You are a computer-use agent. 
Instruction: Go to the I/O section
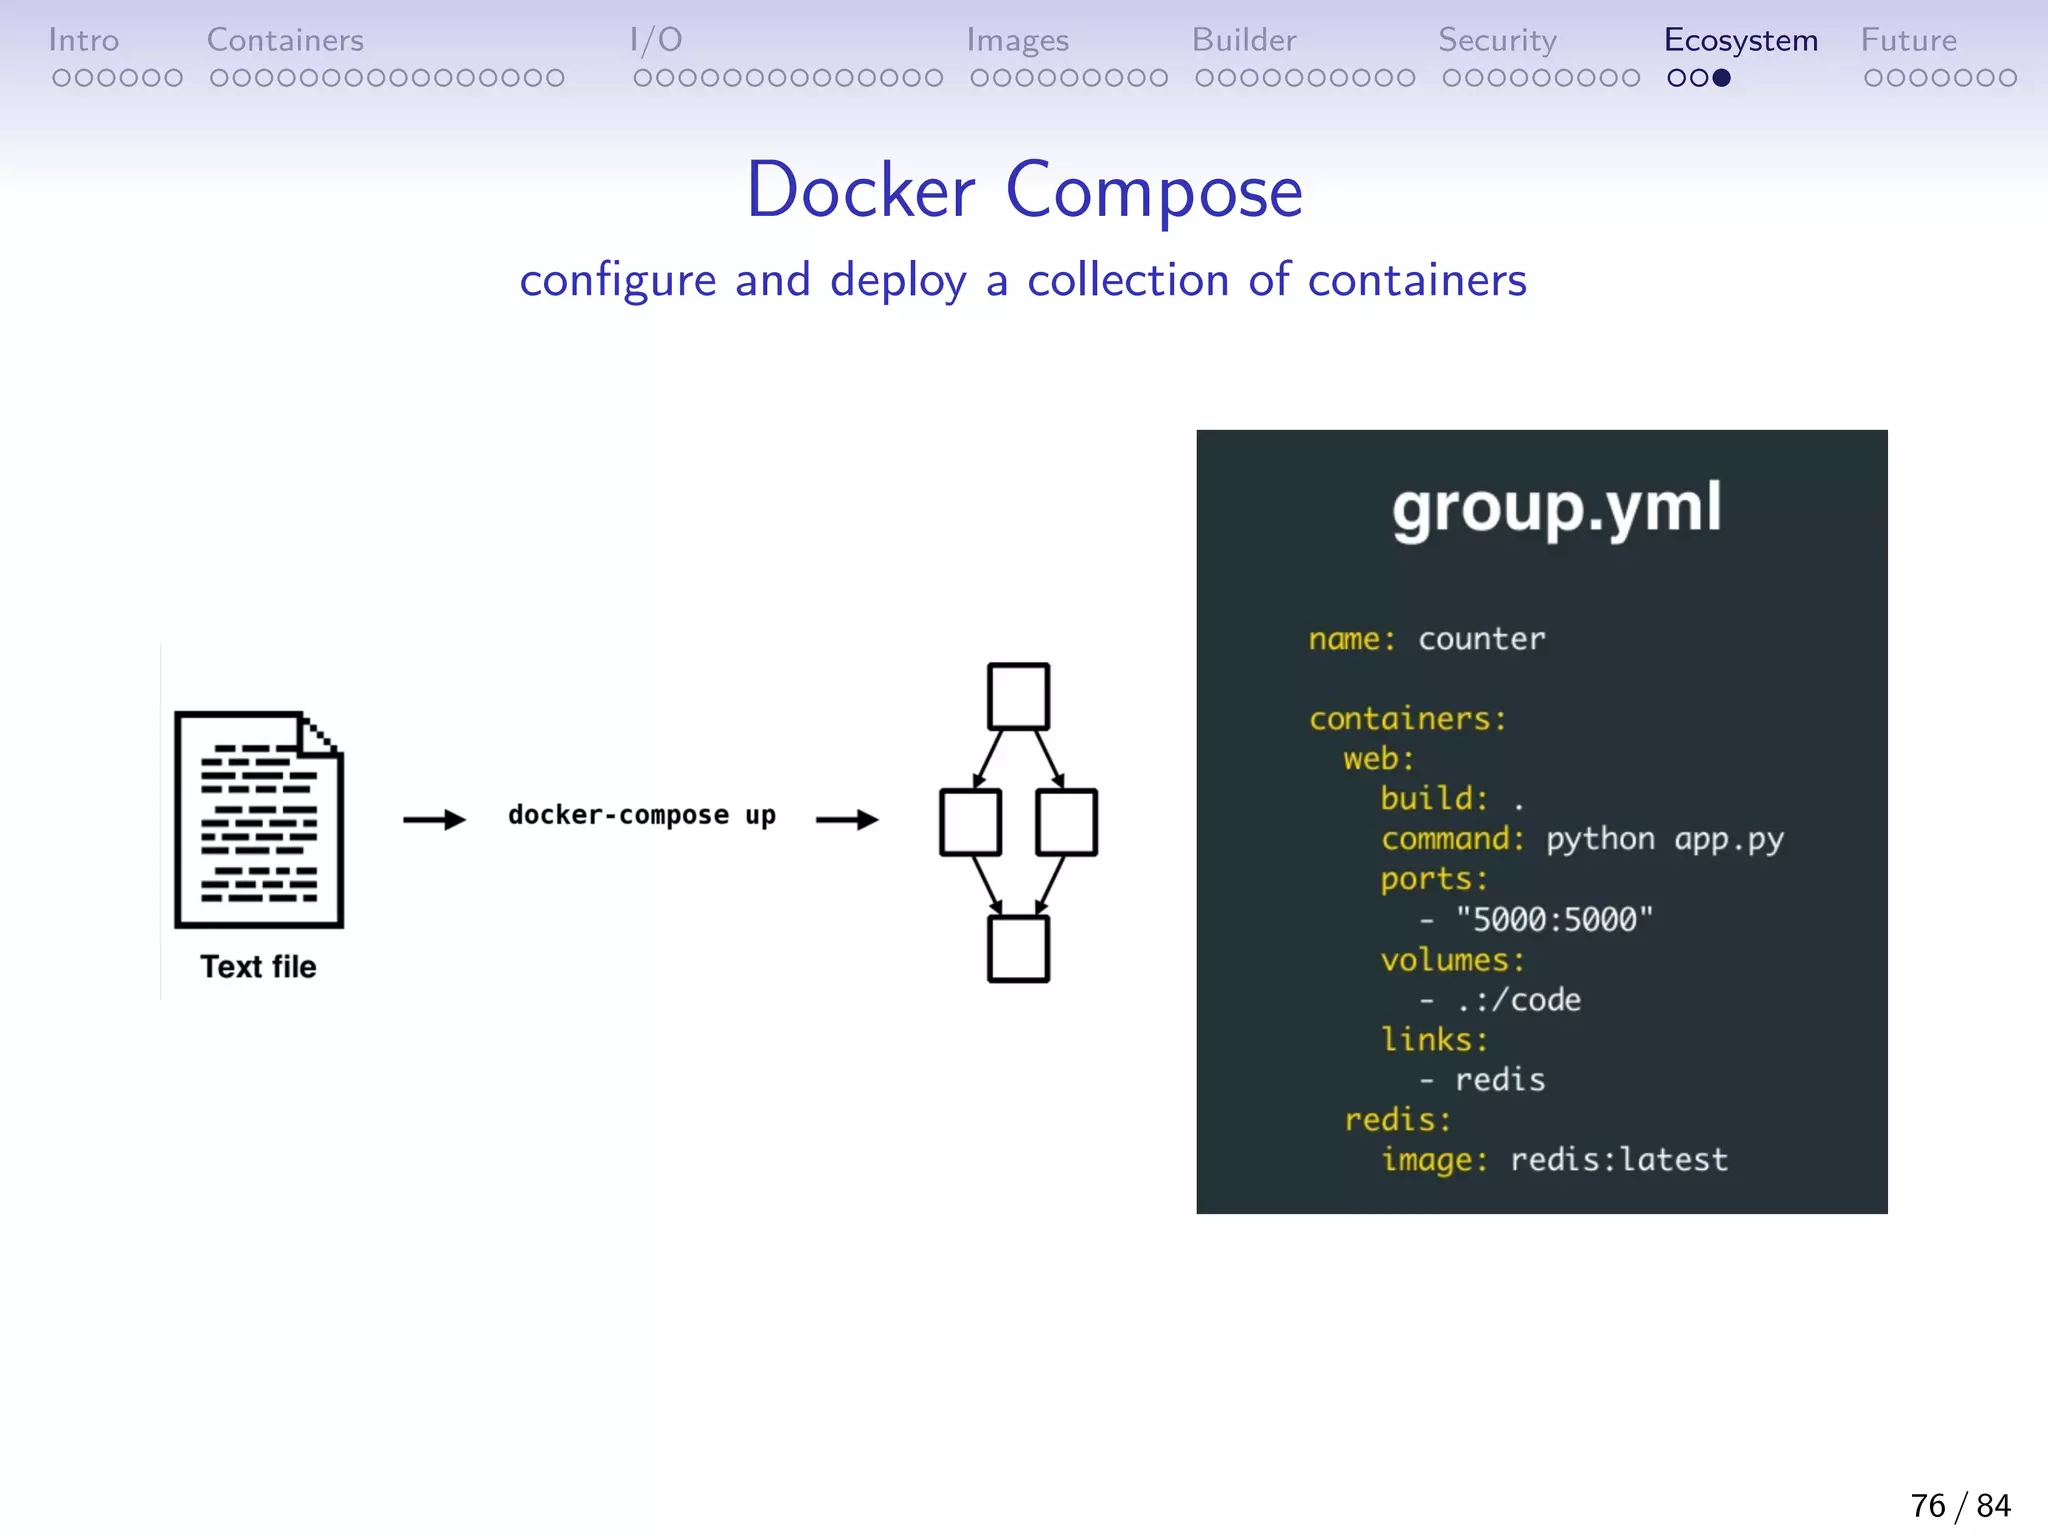(656, 40)
